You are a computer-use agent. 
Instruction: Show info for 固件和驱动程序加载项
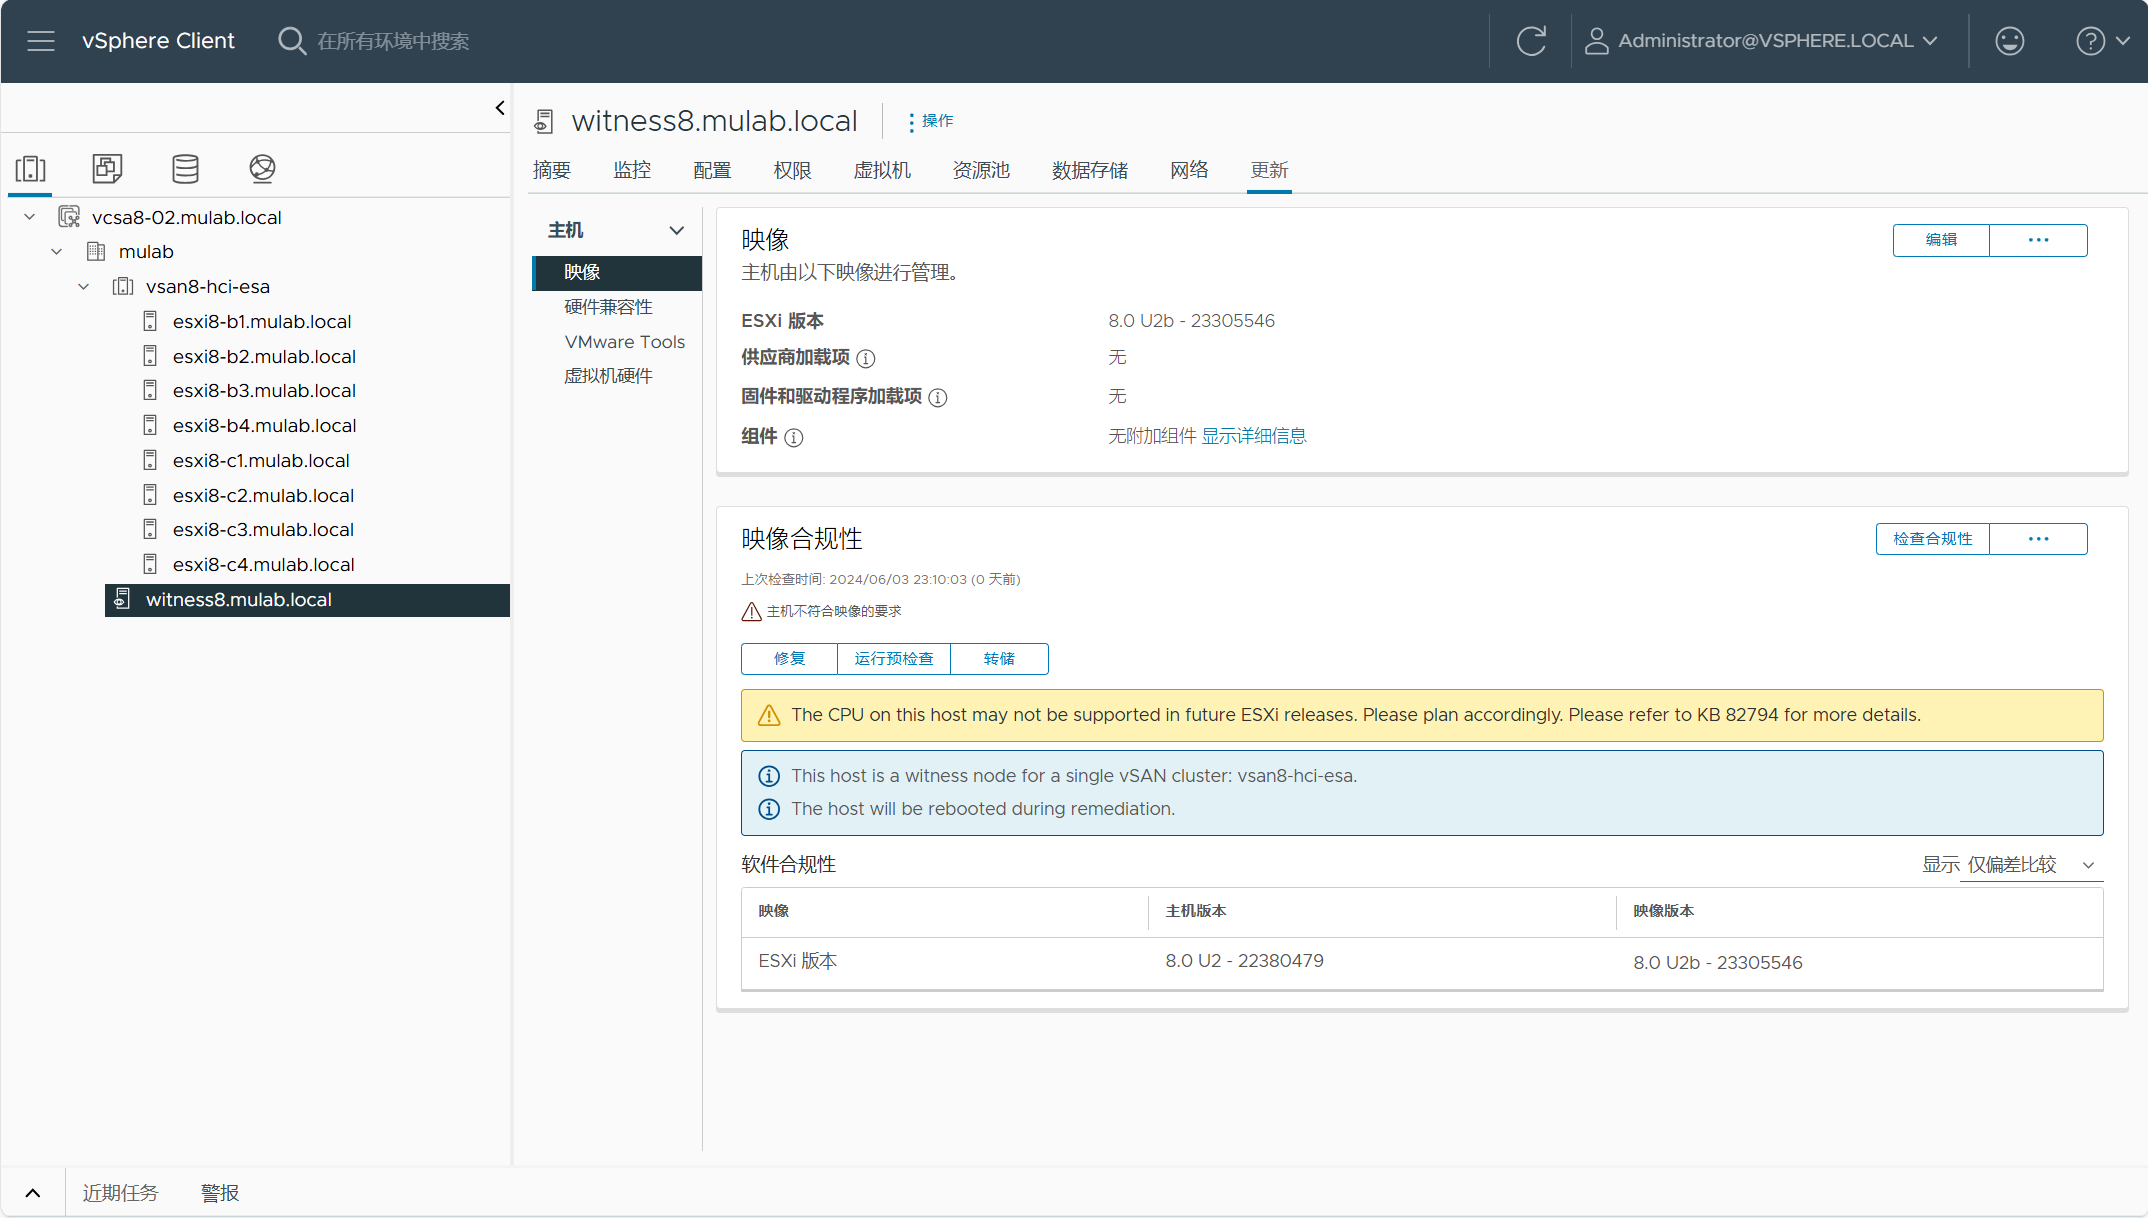pos(938,397)
